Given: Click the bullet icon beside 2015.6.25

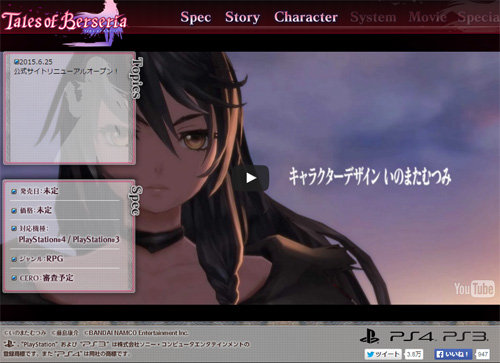Looking at the screenshot, I should pos(17,62).
